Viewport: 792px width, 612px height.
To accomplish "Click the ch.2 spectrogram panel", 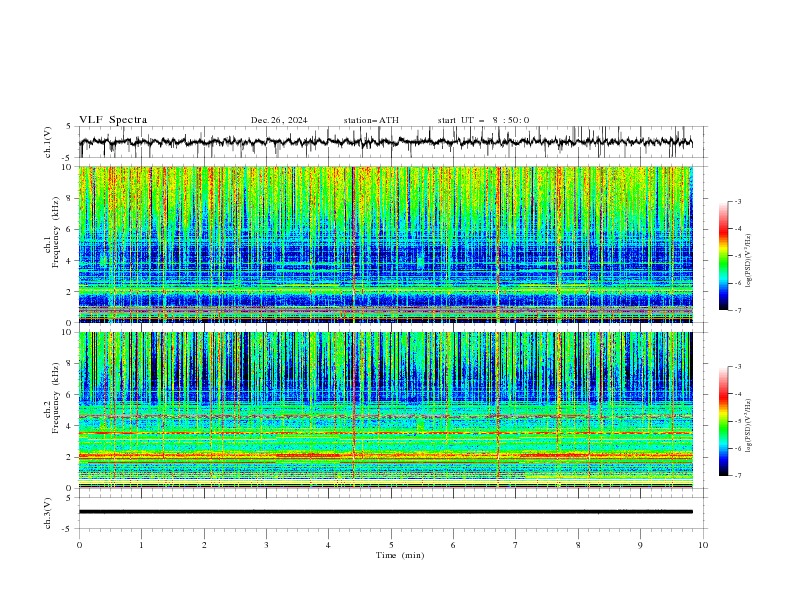I will pyautogui.click(x=385, y=410).
